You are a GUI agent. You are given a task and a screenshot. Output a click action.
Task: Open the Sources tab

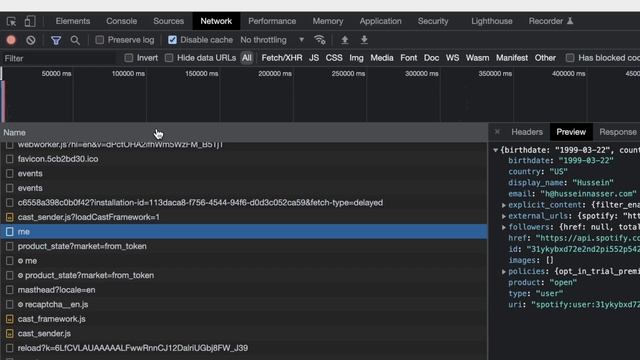[168, 21]
